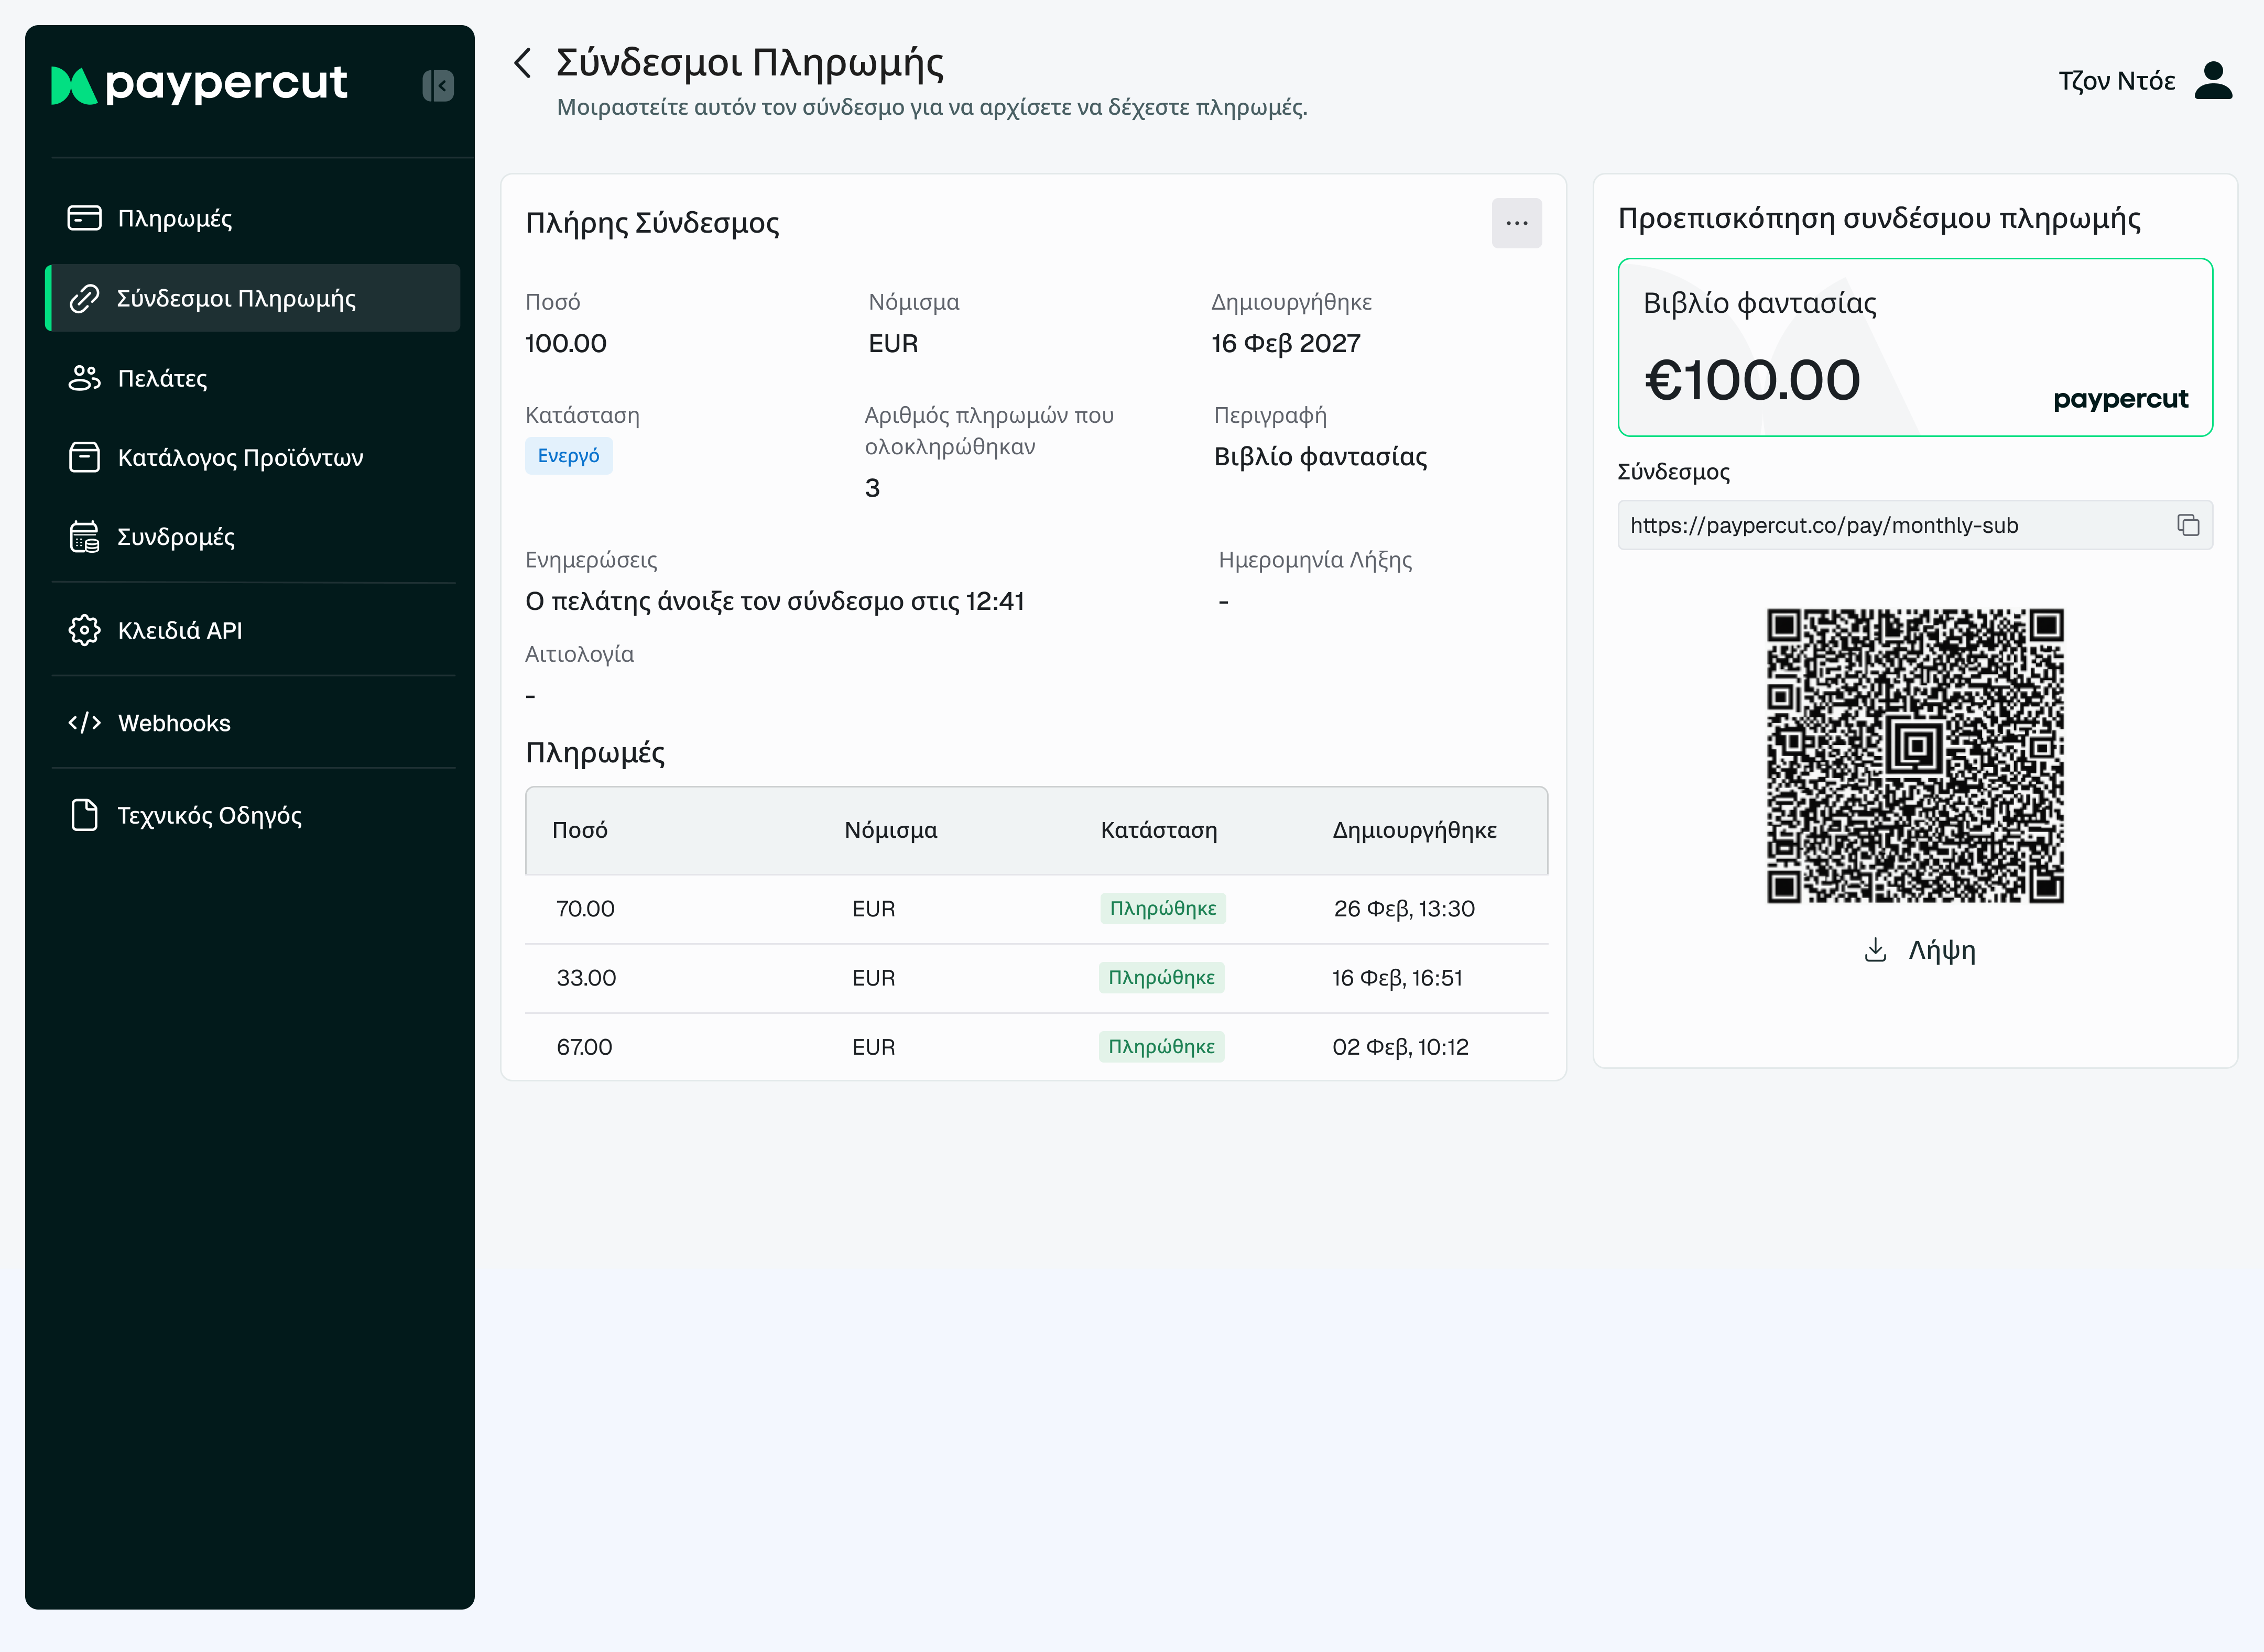The width and height of the screenshot is (2264, 1652).
Task: Click the Προεπισκόπηση συνδέσμου πληρωμής heading
Action: 1879,218
